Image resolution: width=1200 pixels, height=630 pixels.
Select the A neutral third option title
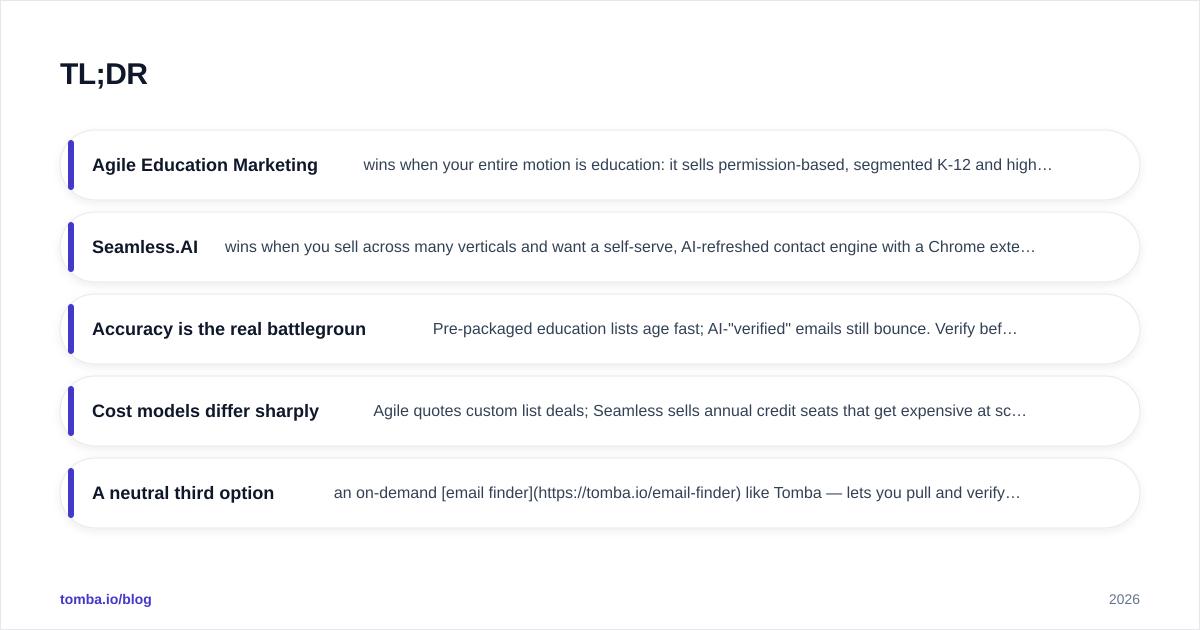coord(183,493)
